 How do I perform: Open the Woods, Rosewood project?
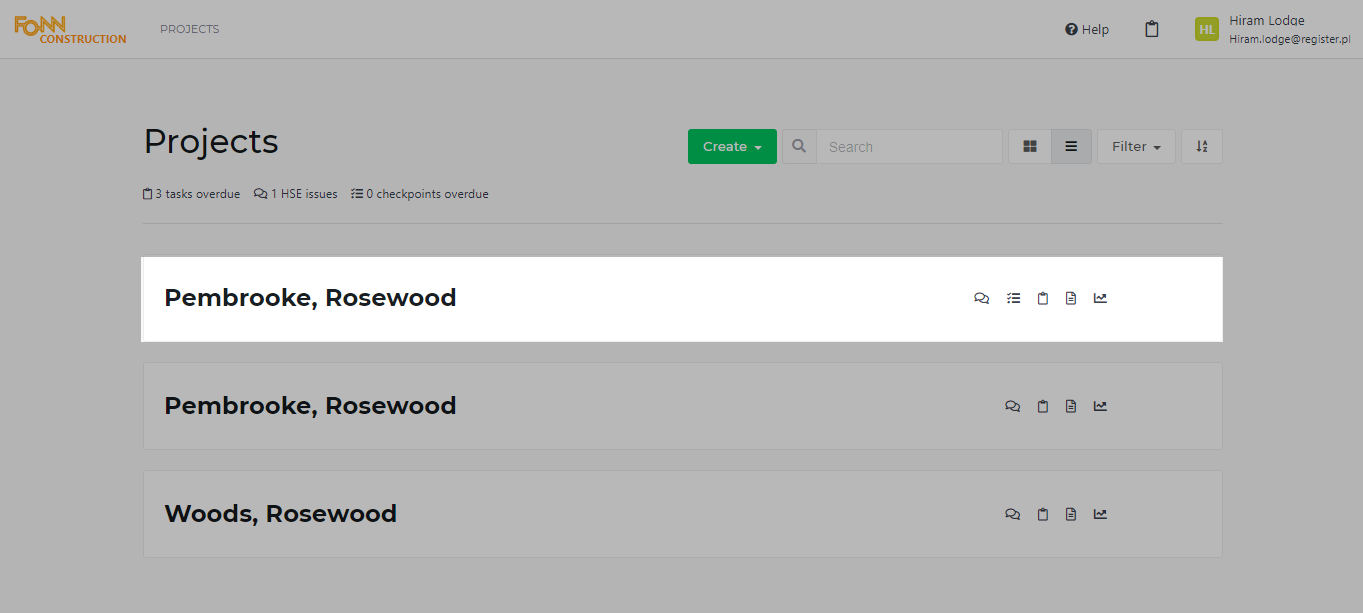click(x=280, y=514)
